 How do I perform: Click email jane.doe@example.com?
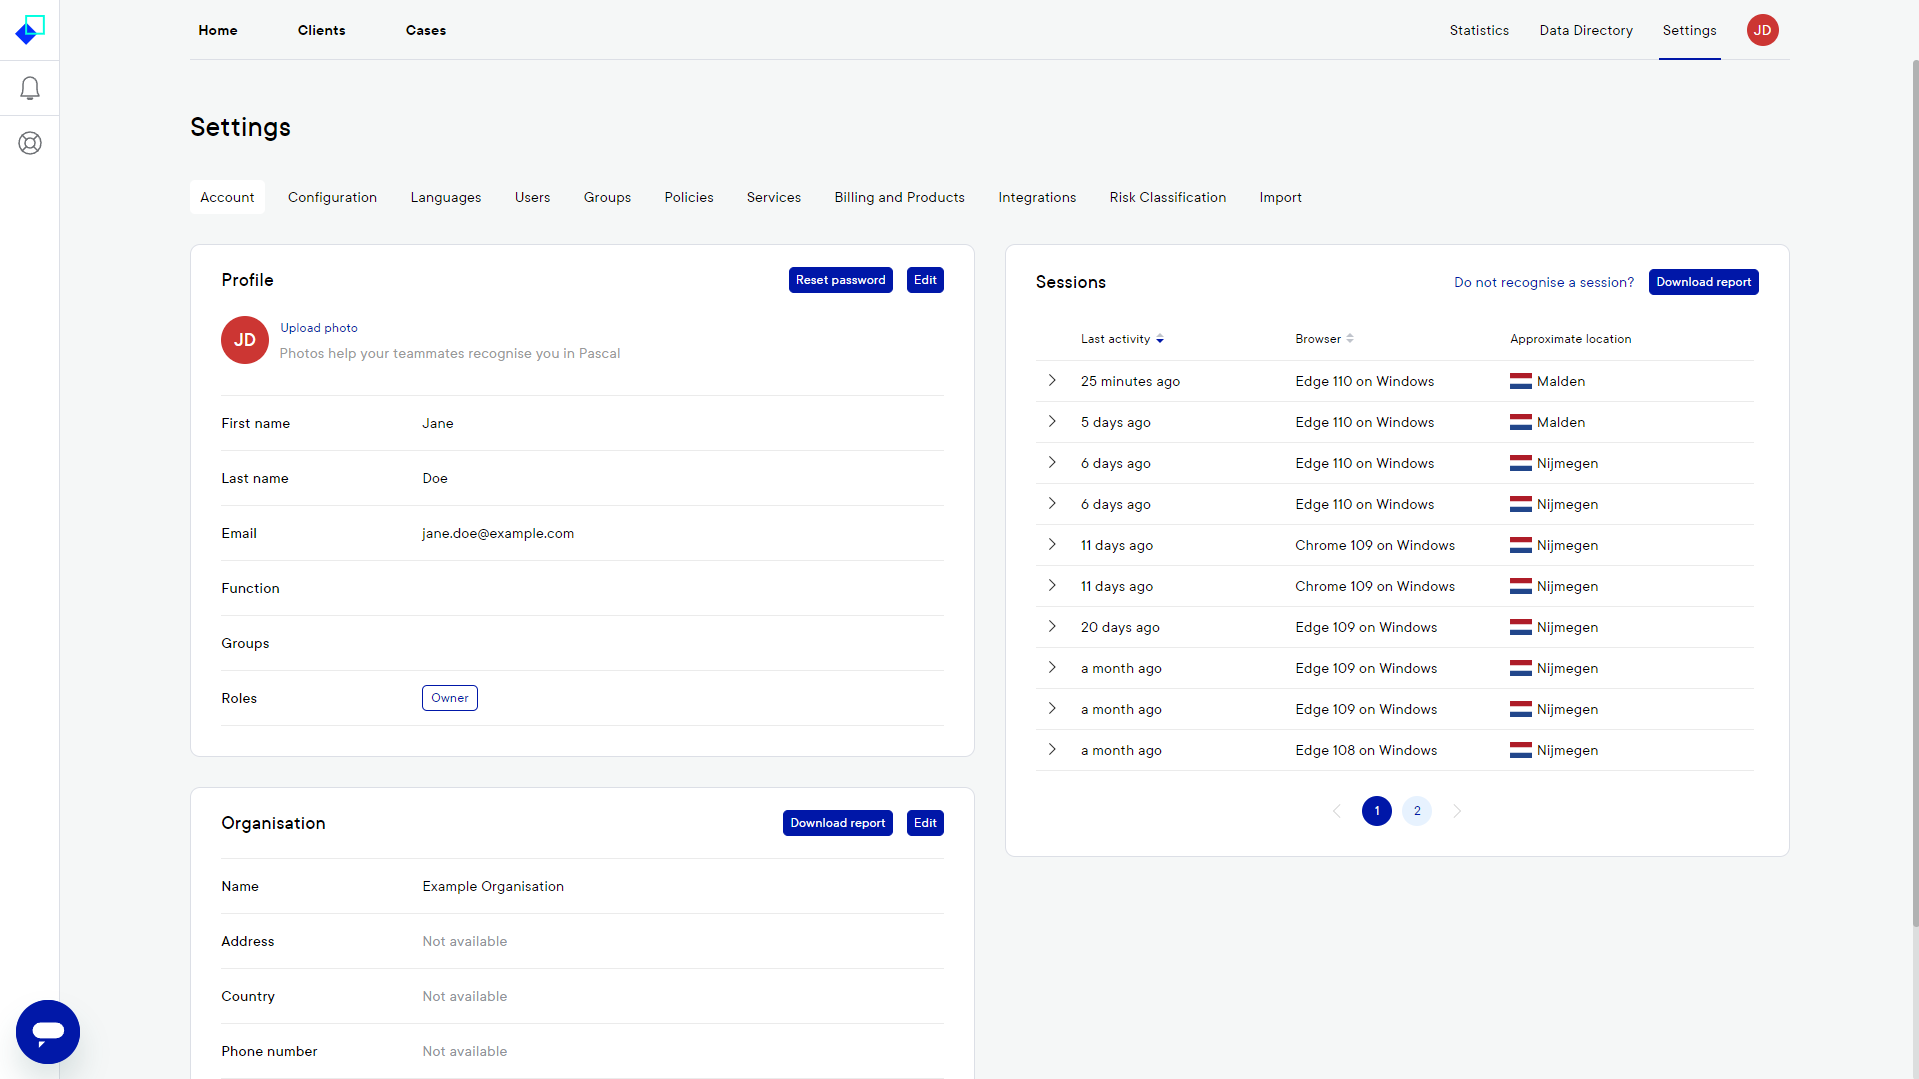pyautogui.click(x=498, y=533)
